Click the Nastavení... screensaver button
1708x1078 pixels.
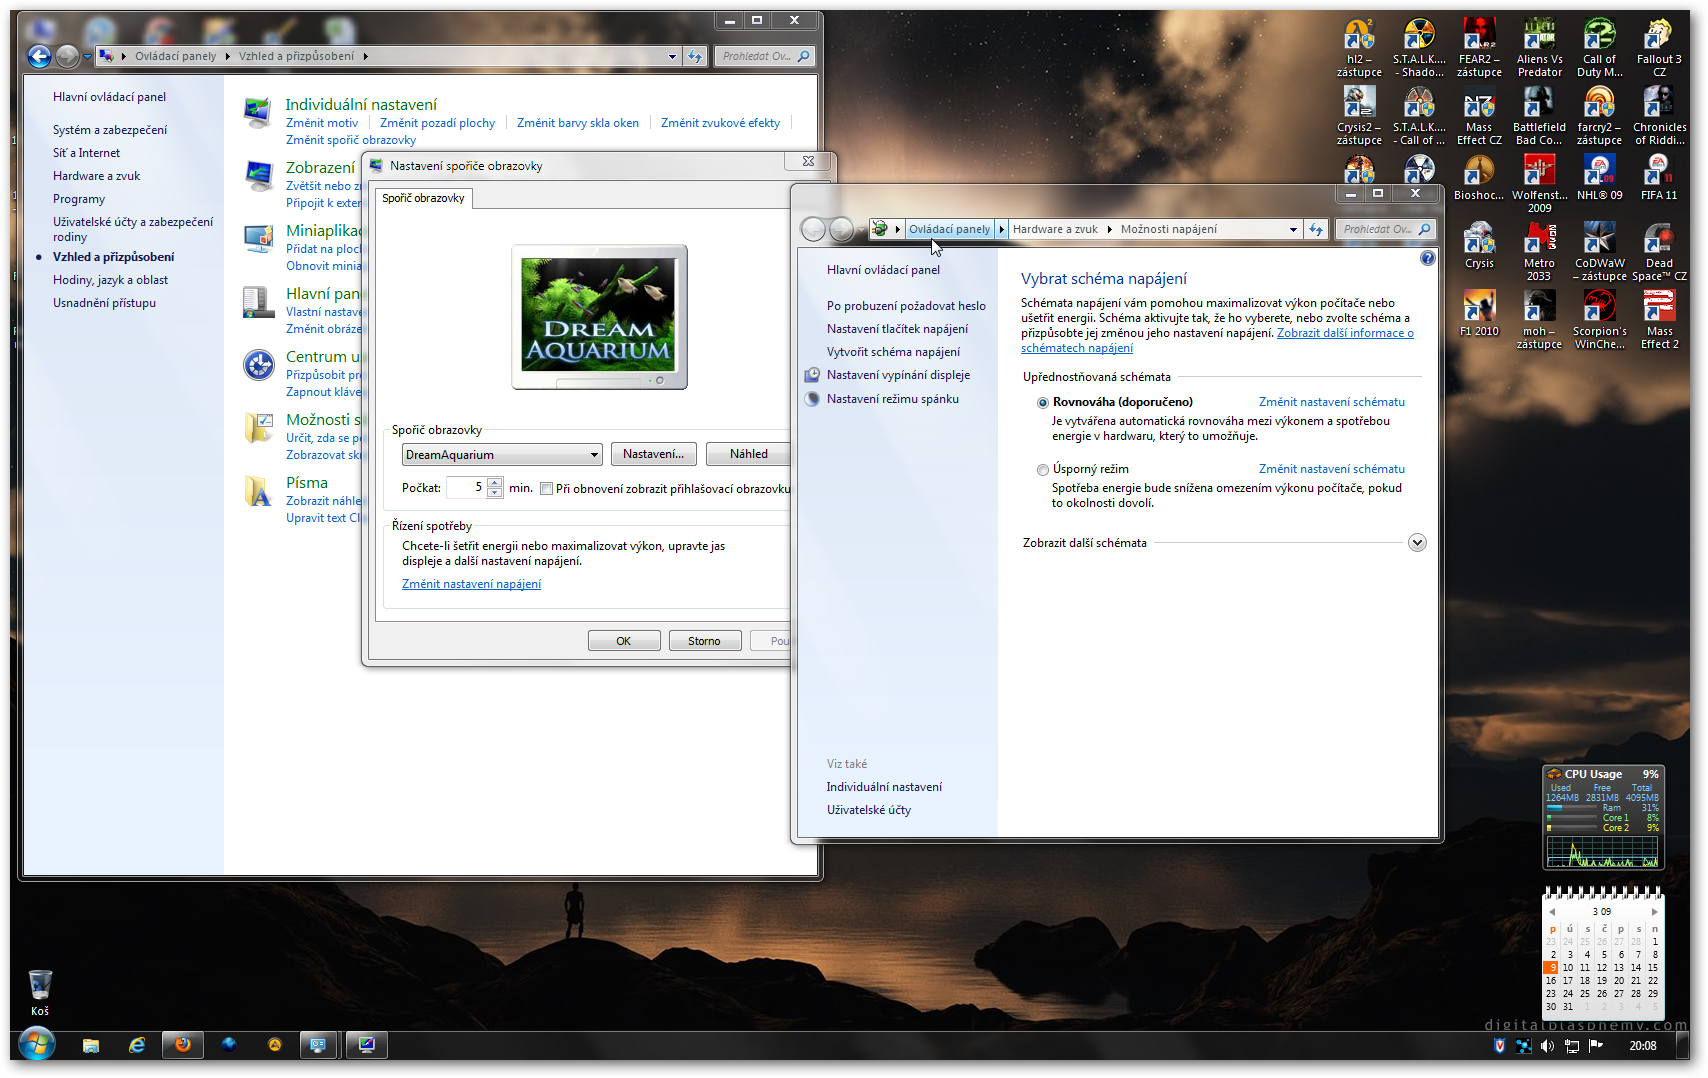(653, 454)
